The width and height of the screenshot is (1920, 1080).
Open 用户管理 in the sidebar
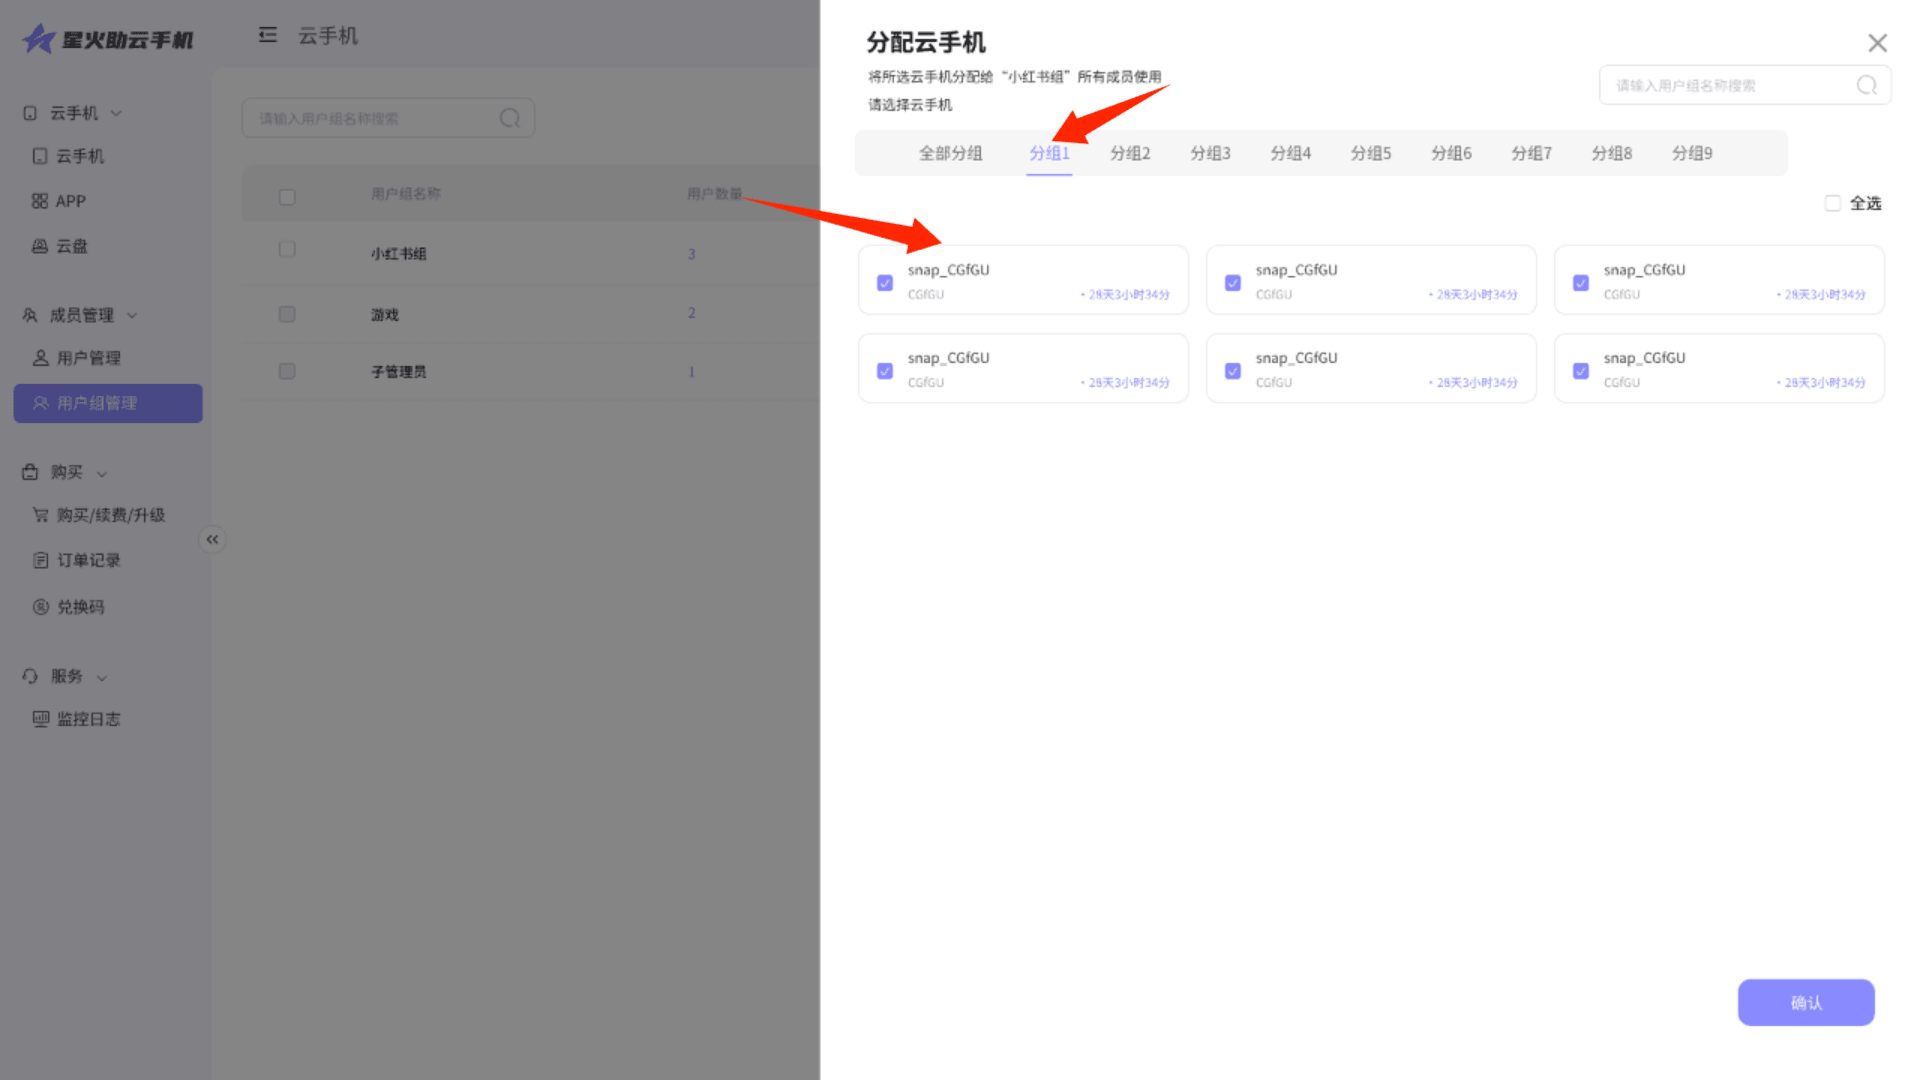coord(88,358)
